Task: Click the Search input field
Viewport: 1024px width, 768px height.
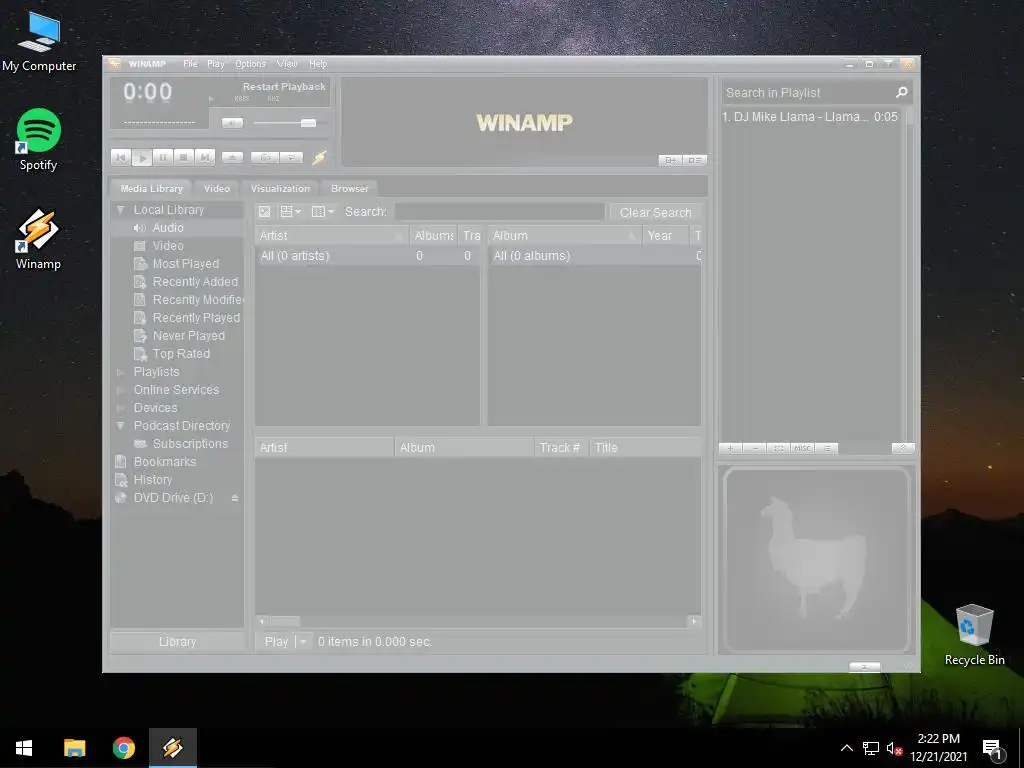Action: tap(500, 212)
